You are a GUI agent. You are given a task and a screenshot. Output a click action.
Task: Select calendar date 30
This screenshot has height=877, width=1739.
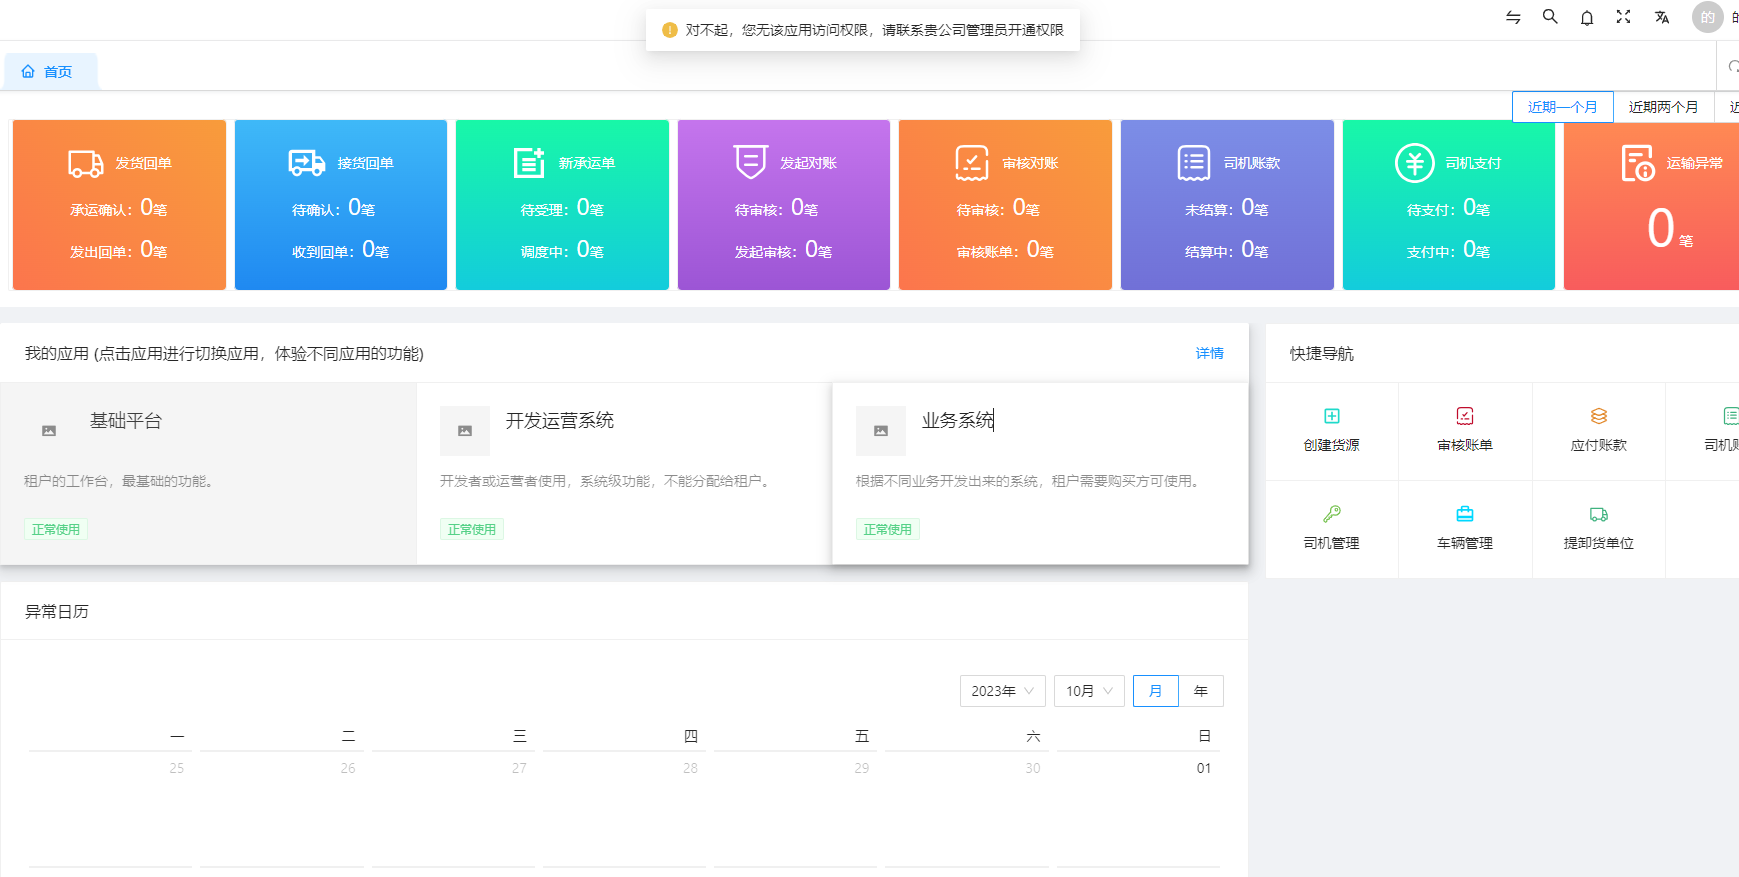tap(1033, 768)
